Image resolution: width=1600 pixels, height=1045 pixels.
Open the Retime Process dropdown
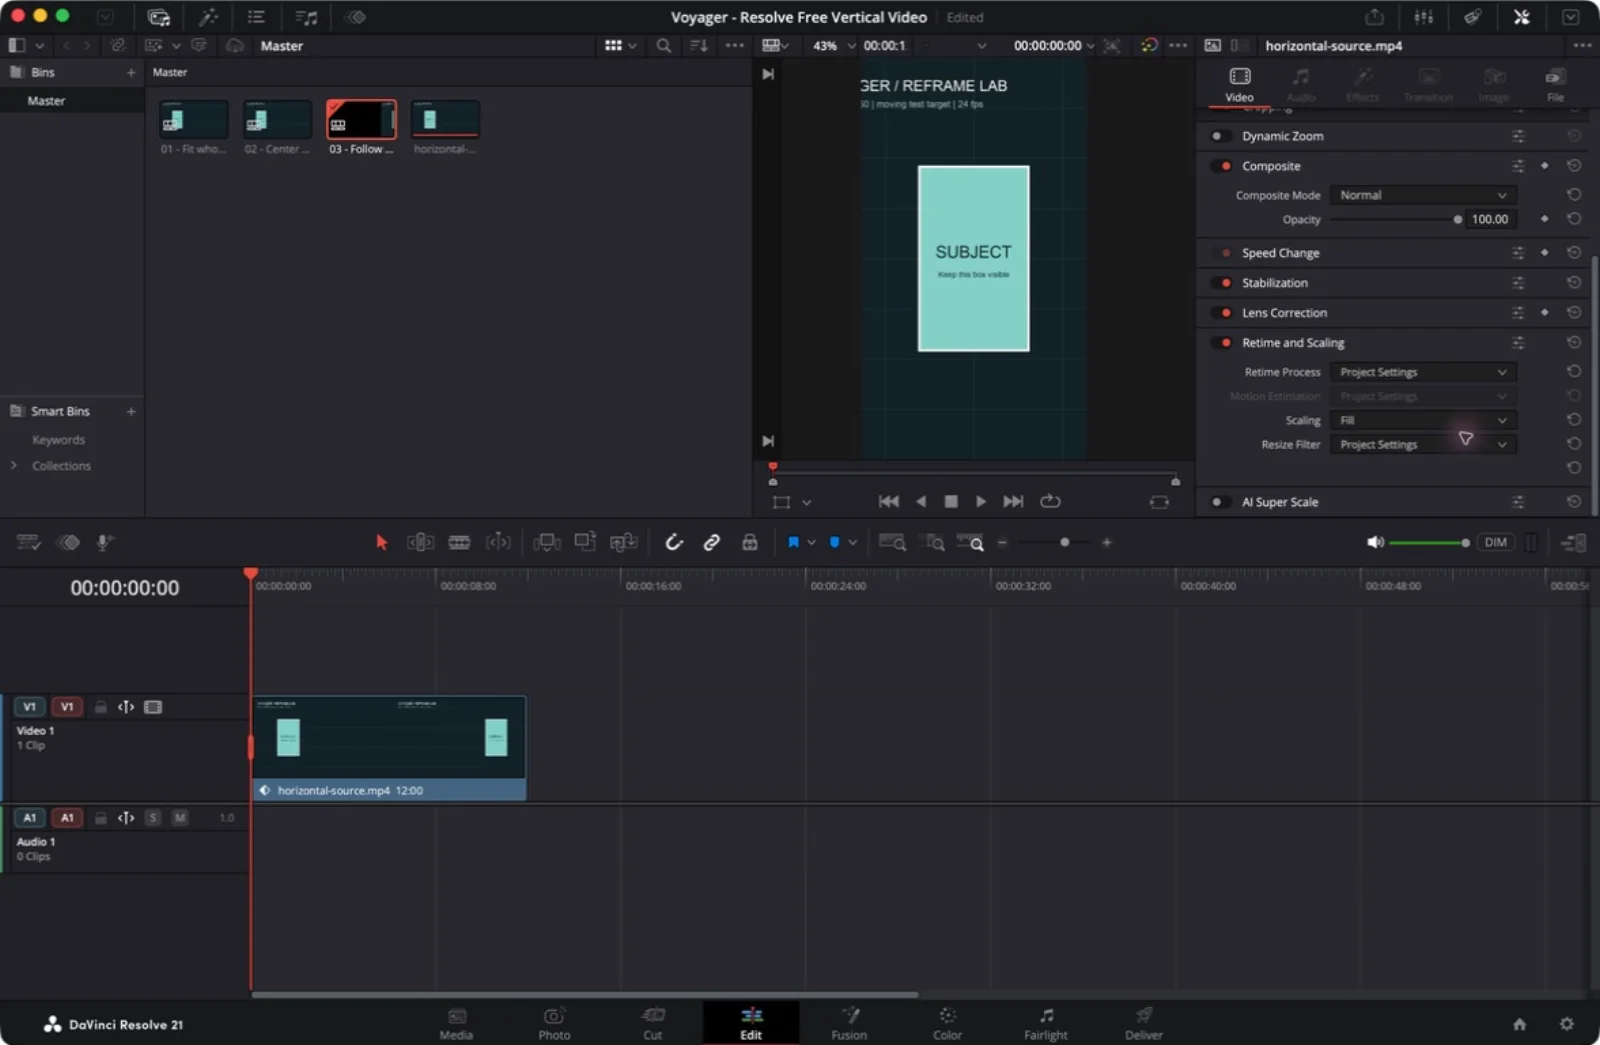coord(1422,372)
